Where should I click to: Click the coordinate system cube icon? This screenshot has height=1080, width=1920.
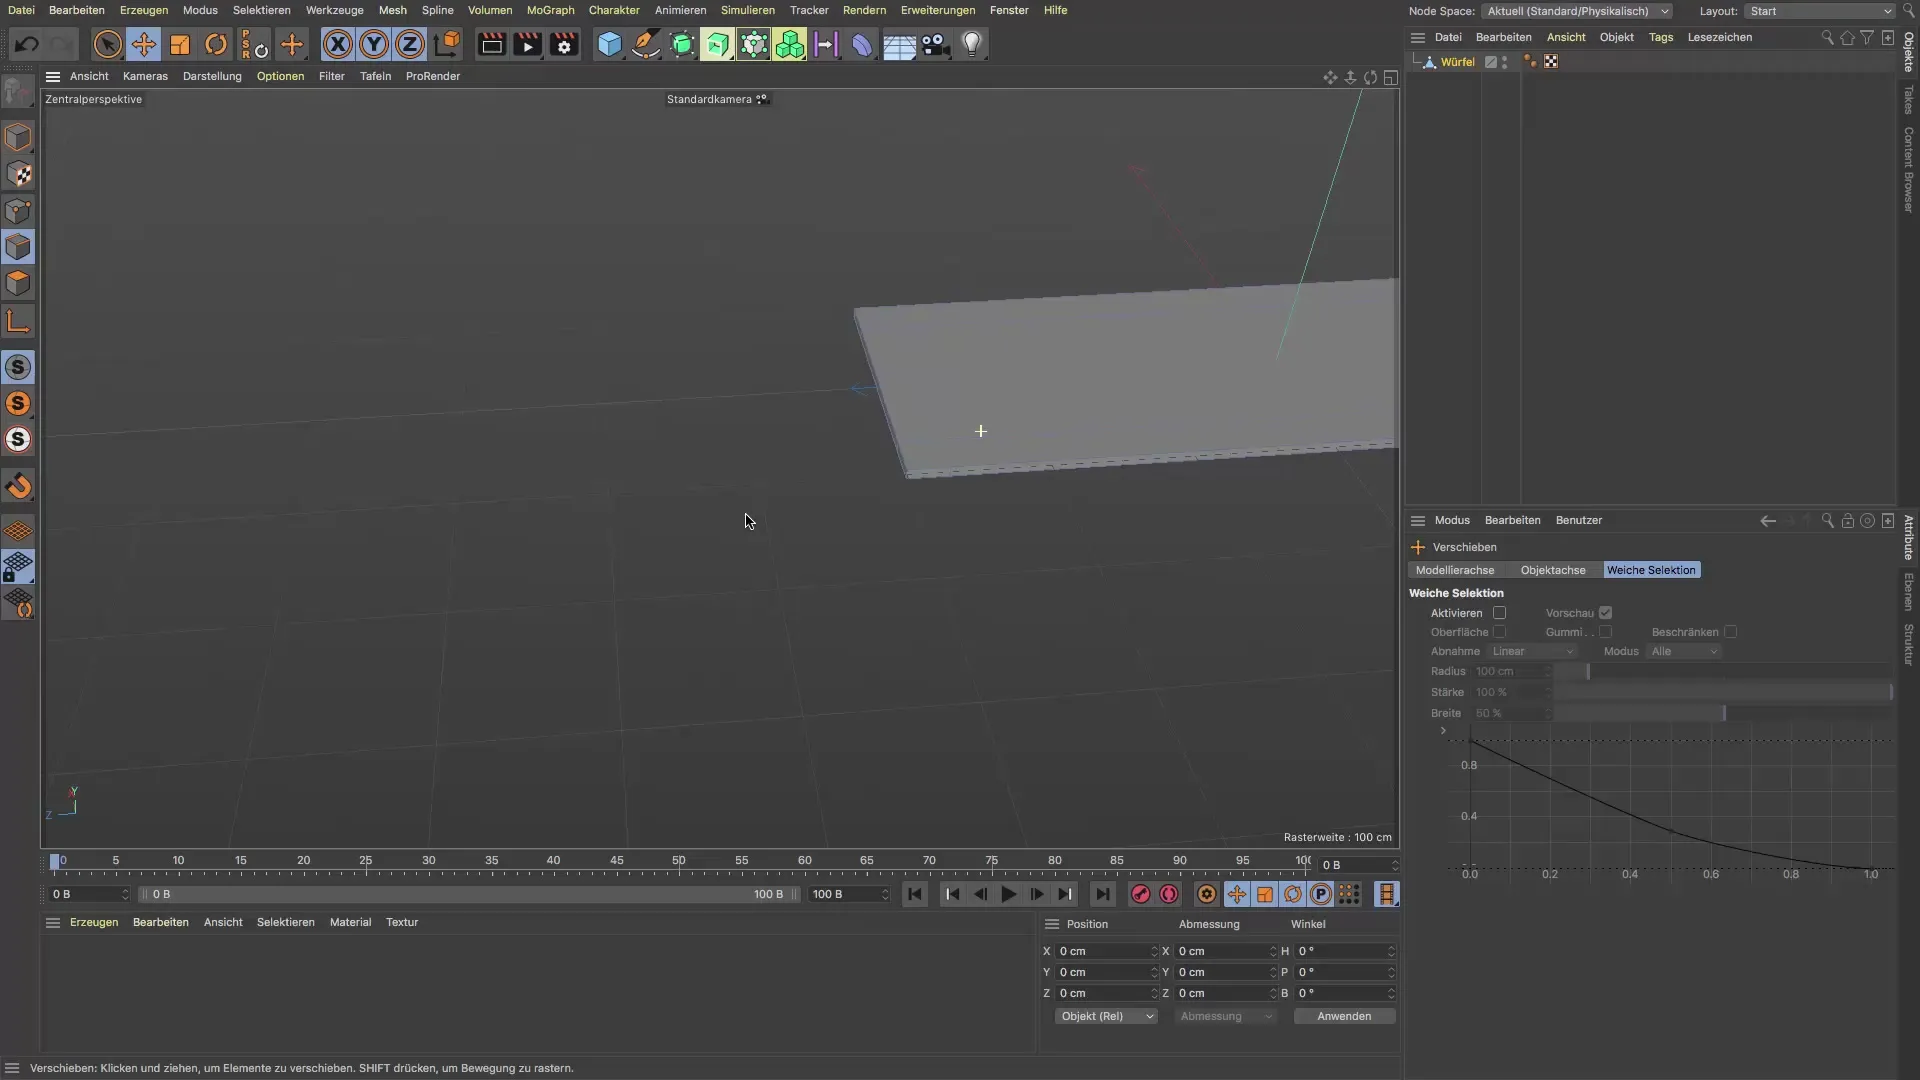click(447, 44)
